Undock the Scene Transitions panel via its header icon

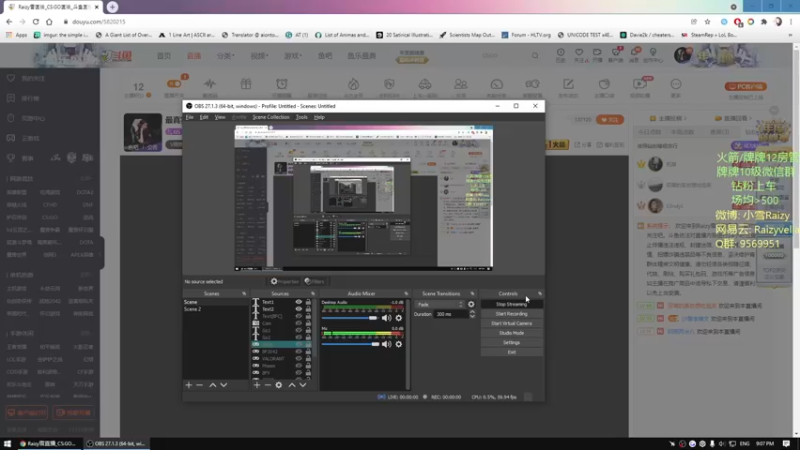[x=472, y=294]
